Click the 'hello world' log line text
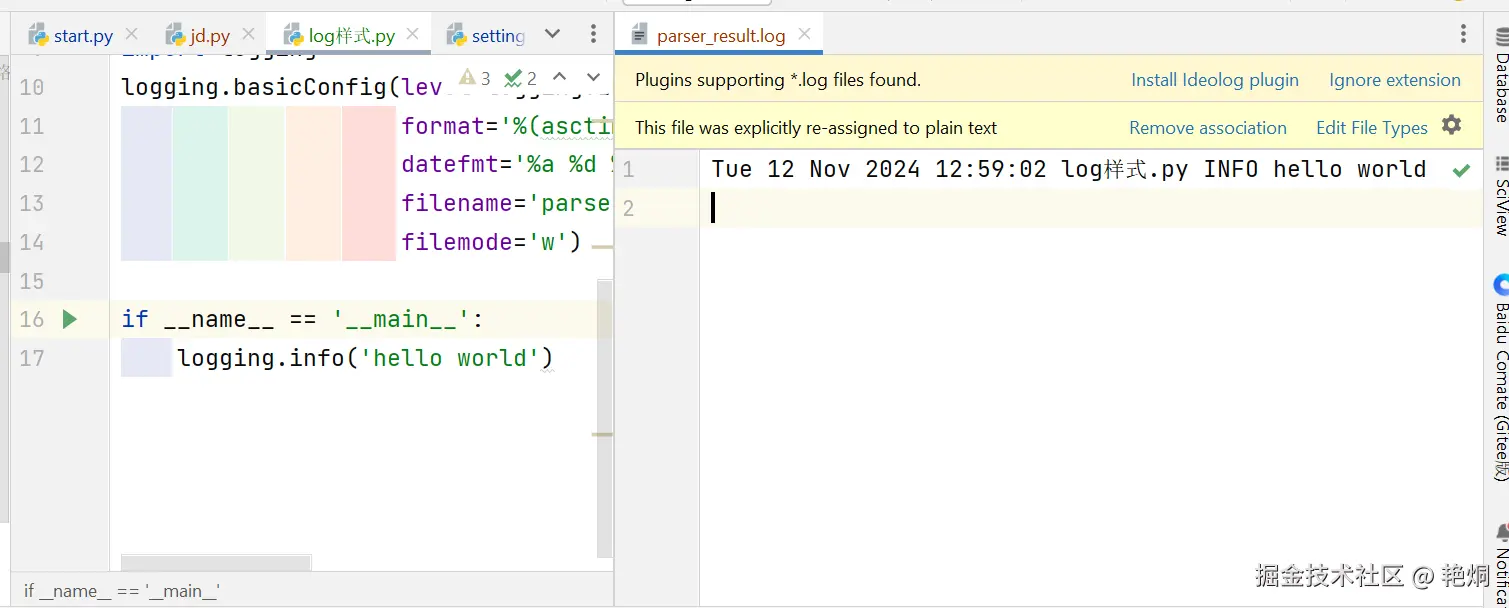The width and height of the screenshot is (1509, 608). 1069,169
